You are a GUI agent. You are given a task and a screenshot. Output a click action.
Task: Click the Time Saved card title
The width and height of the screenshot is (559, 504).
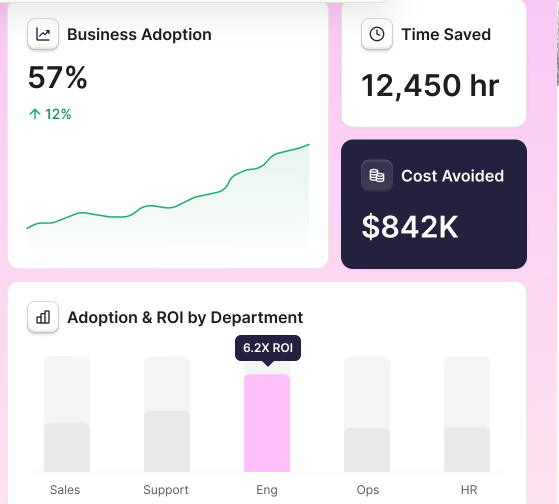pyautogui.click(x=446, y=35)
